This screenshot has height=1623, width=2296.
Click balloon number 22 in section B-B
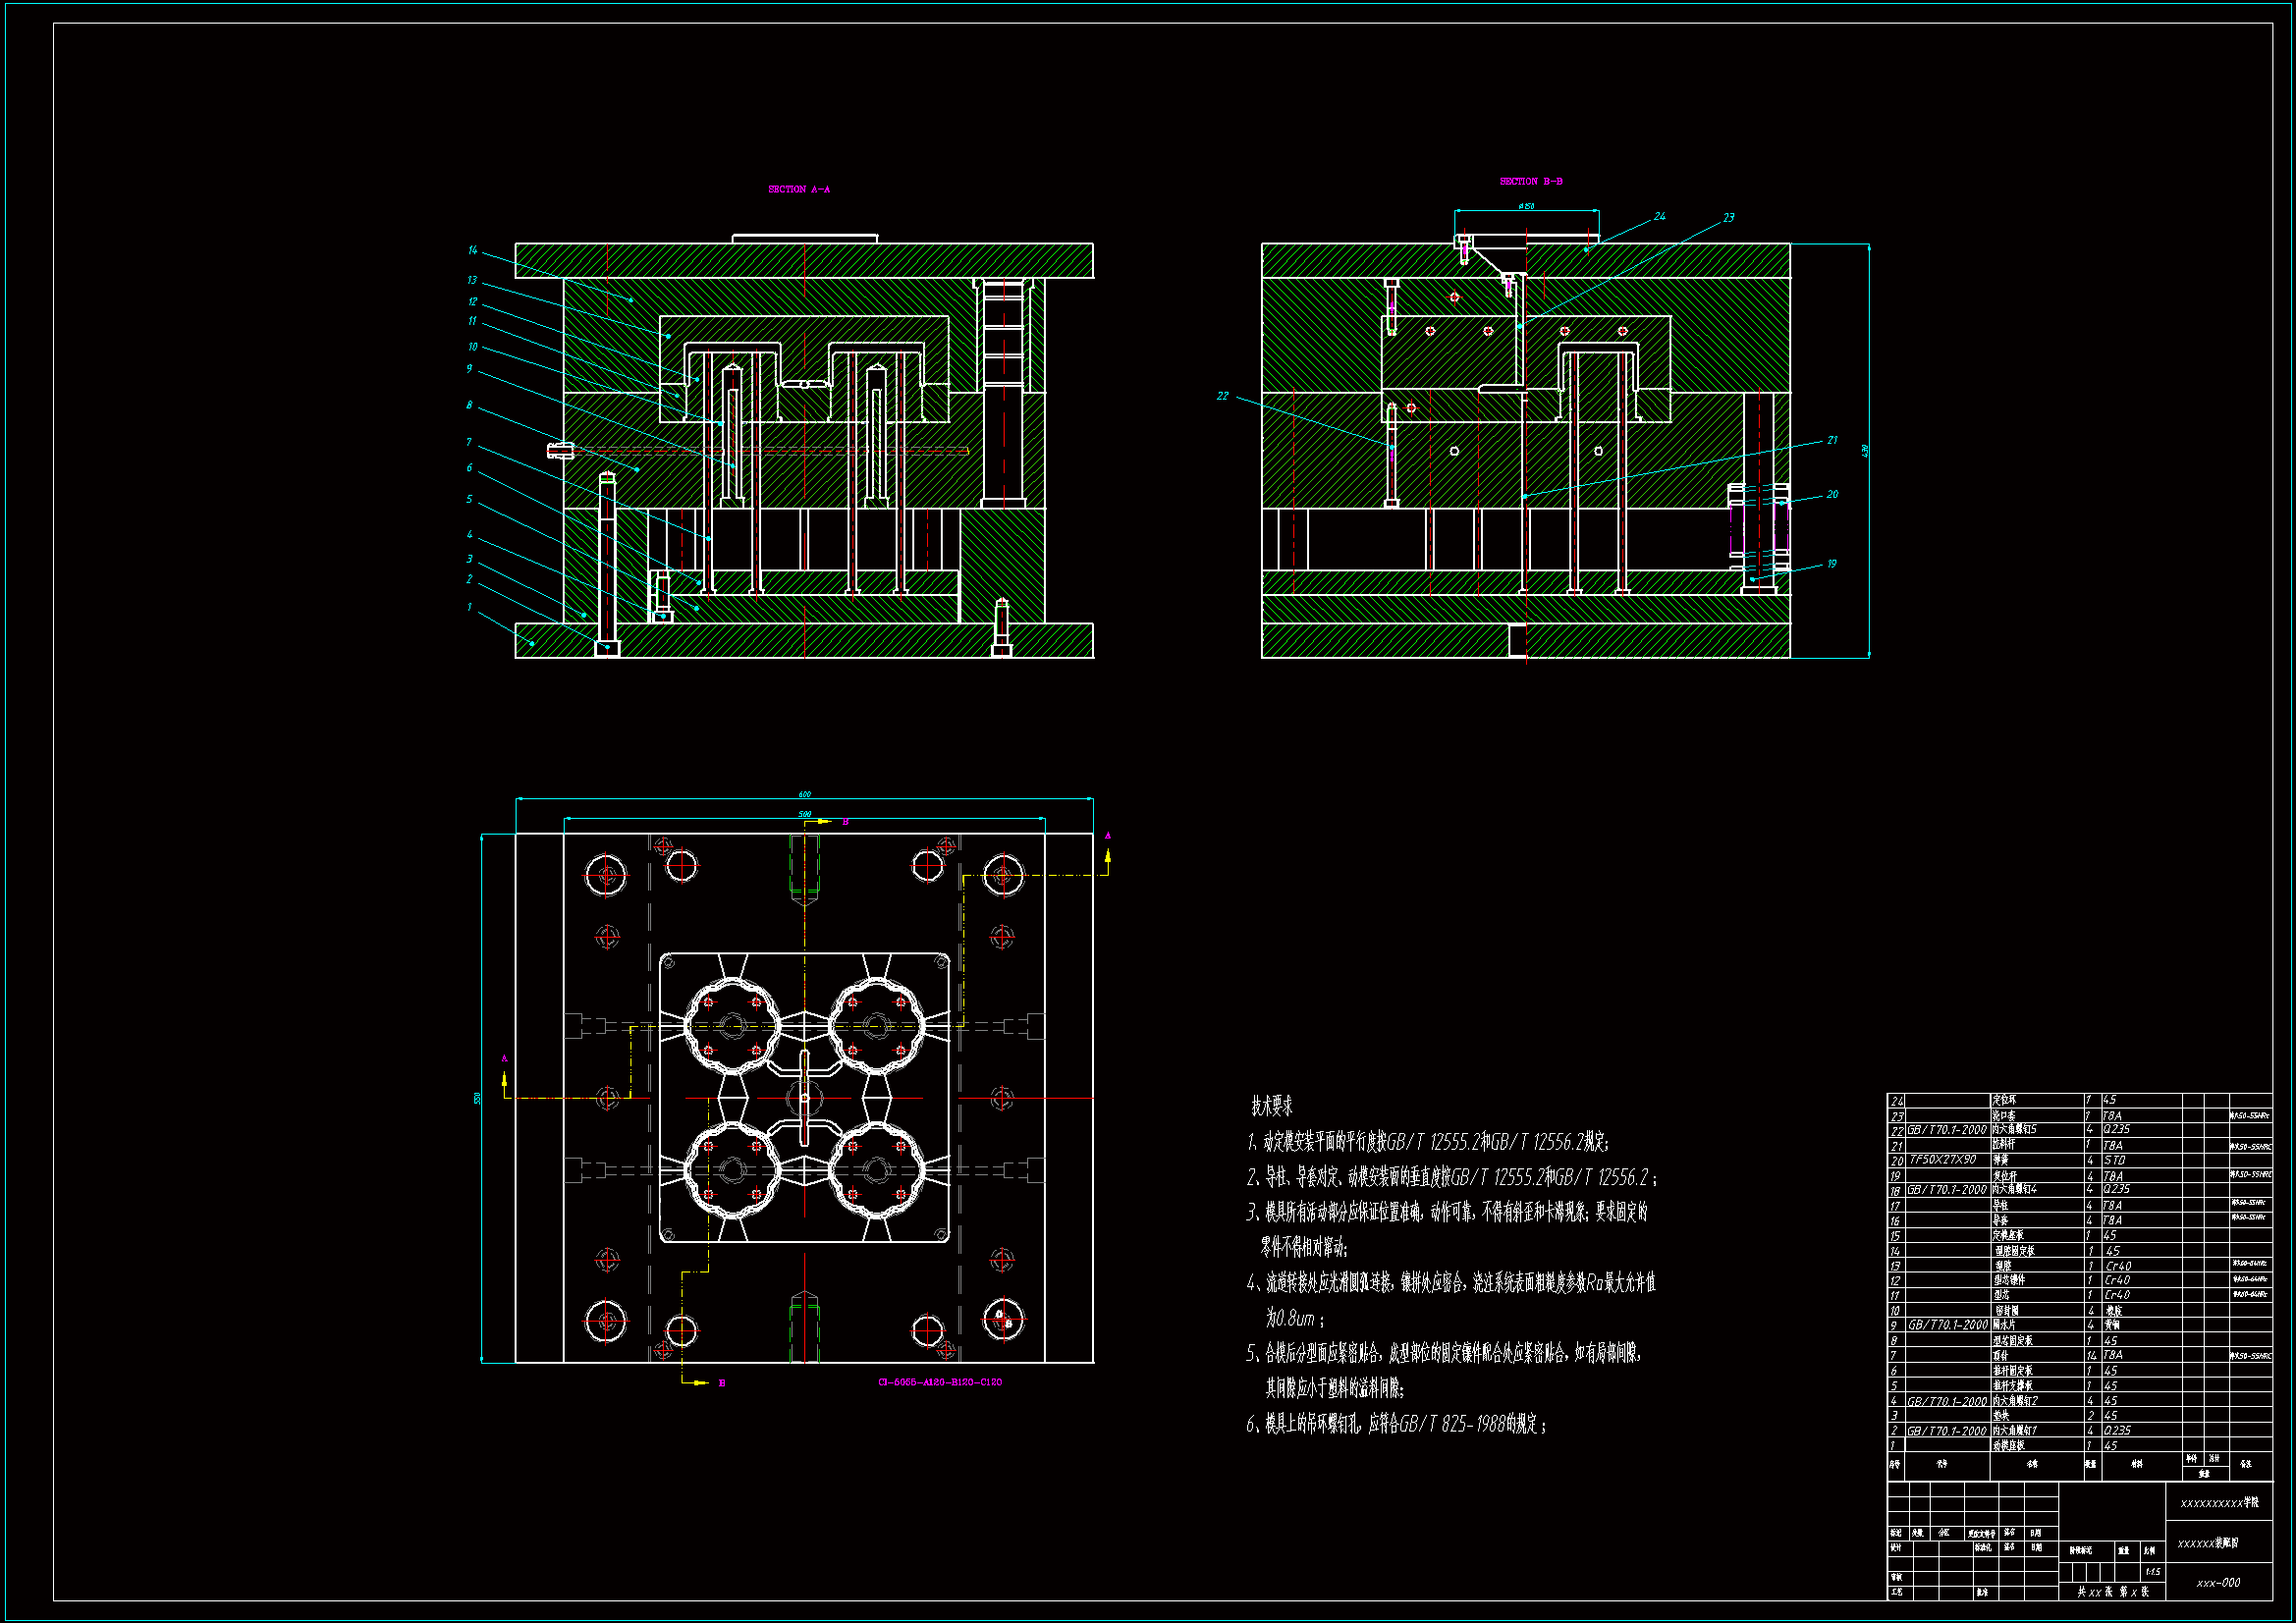point(1222,396)
